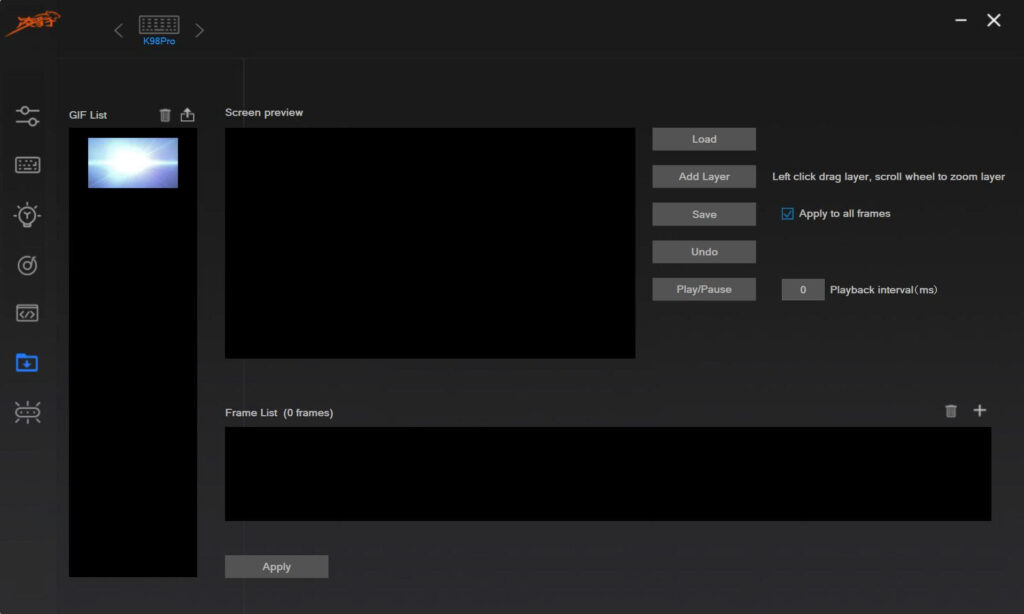
Task: Click the Apply button at the bottom
Action: (x=276, y=566)
